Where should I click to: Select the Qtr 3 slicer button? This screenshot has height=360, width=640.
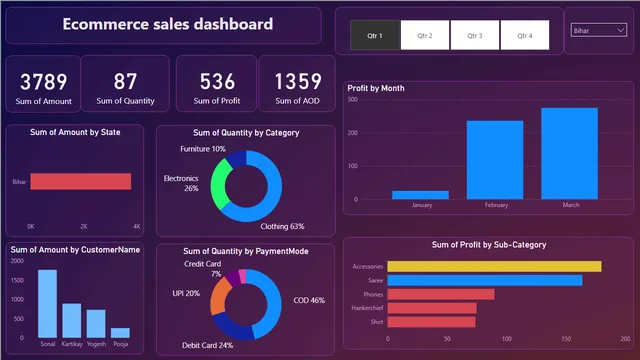[x=475, y=35]
